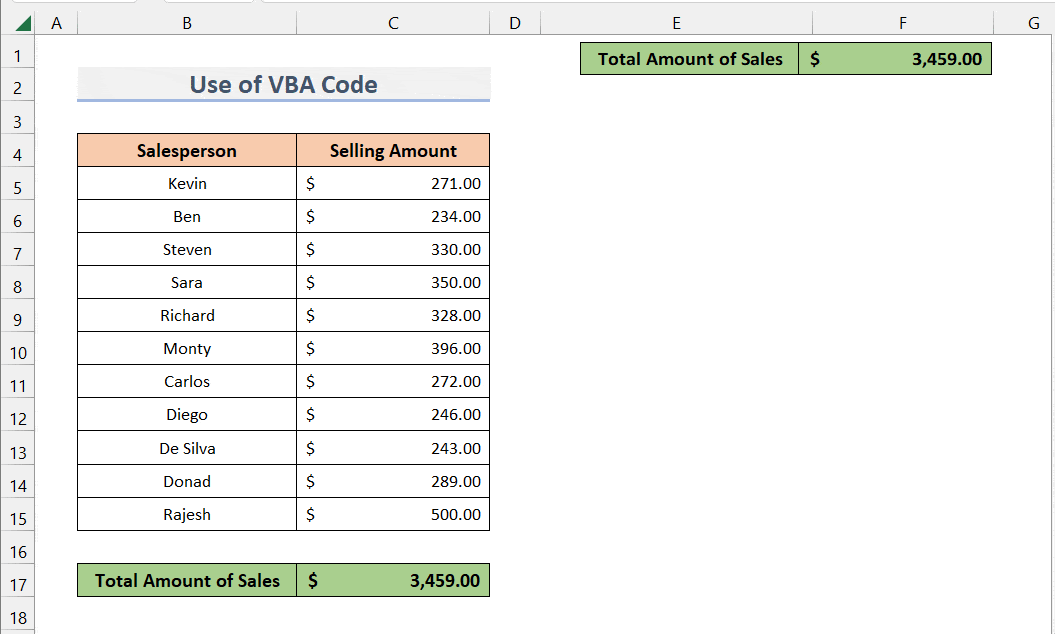Click the 'Use of VBA Code' title cell
This screenshot has width=1055, height=634.
pyautogui.click(x=283, y=84)
